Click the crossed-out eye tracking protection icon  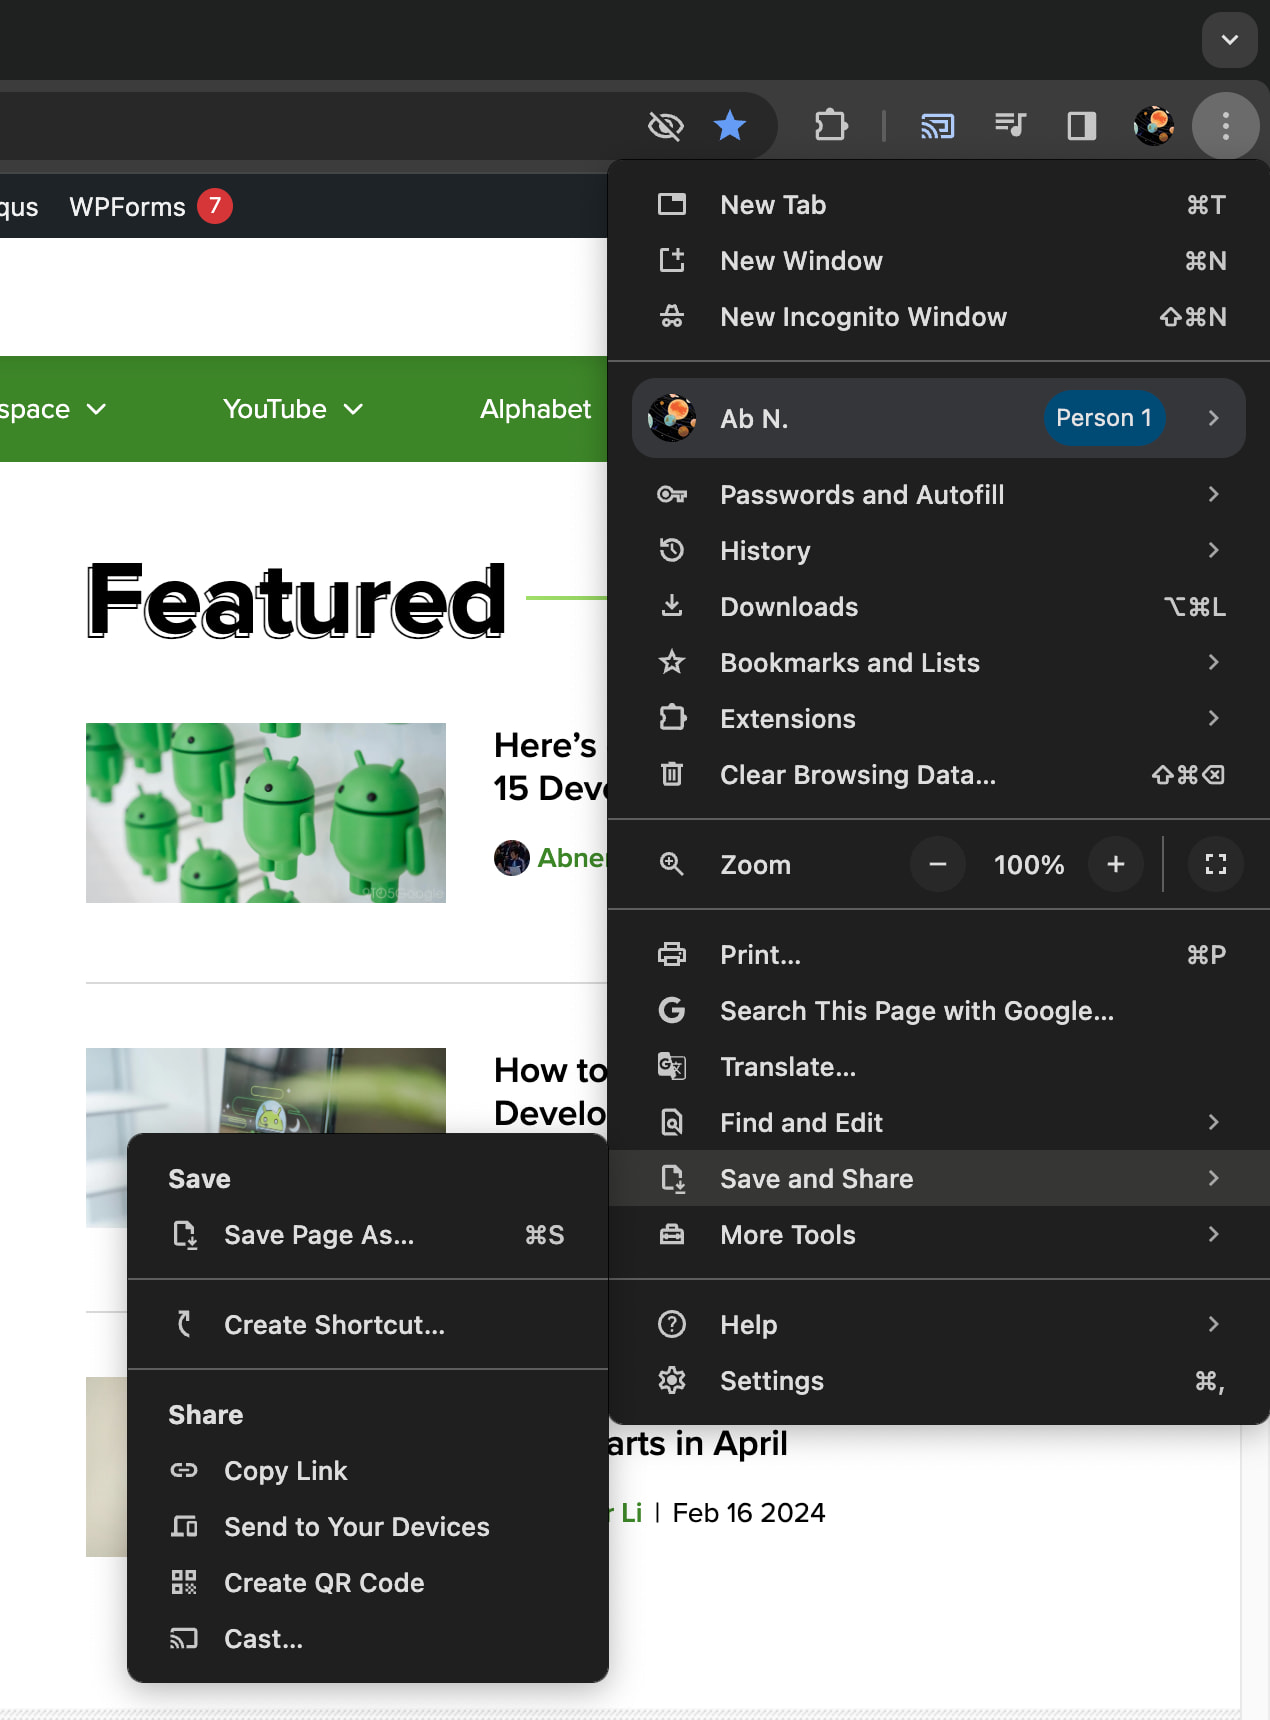(x=666, y=126)
